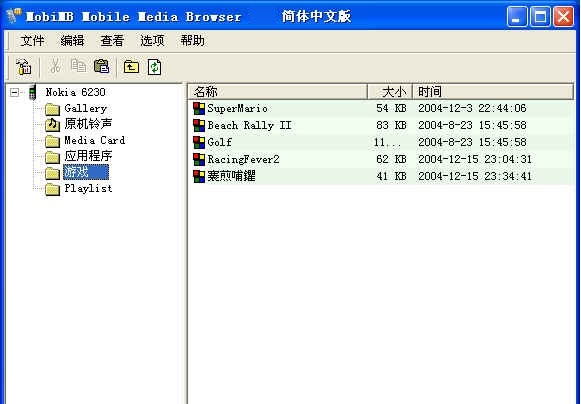The width and height of the screenshot is (581, 404).
Task: Sort by the 大小 column header
Action: 390,92
